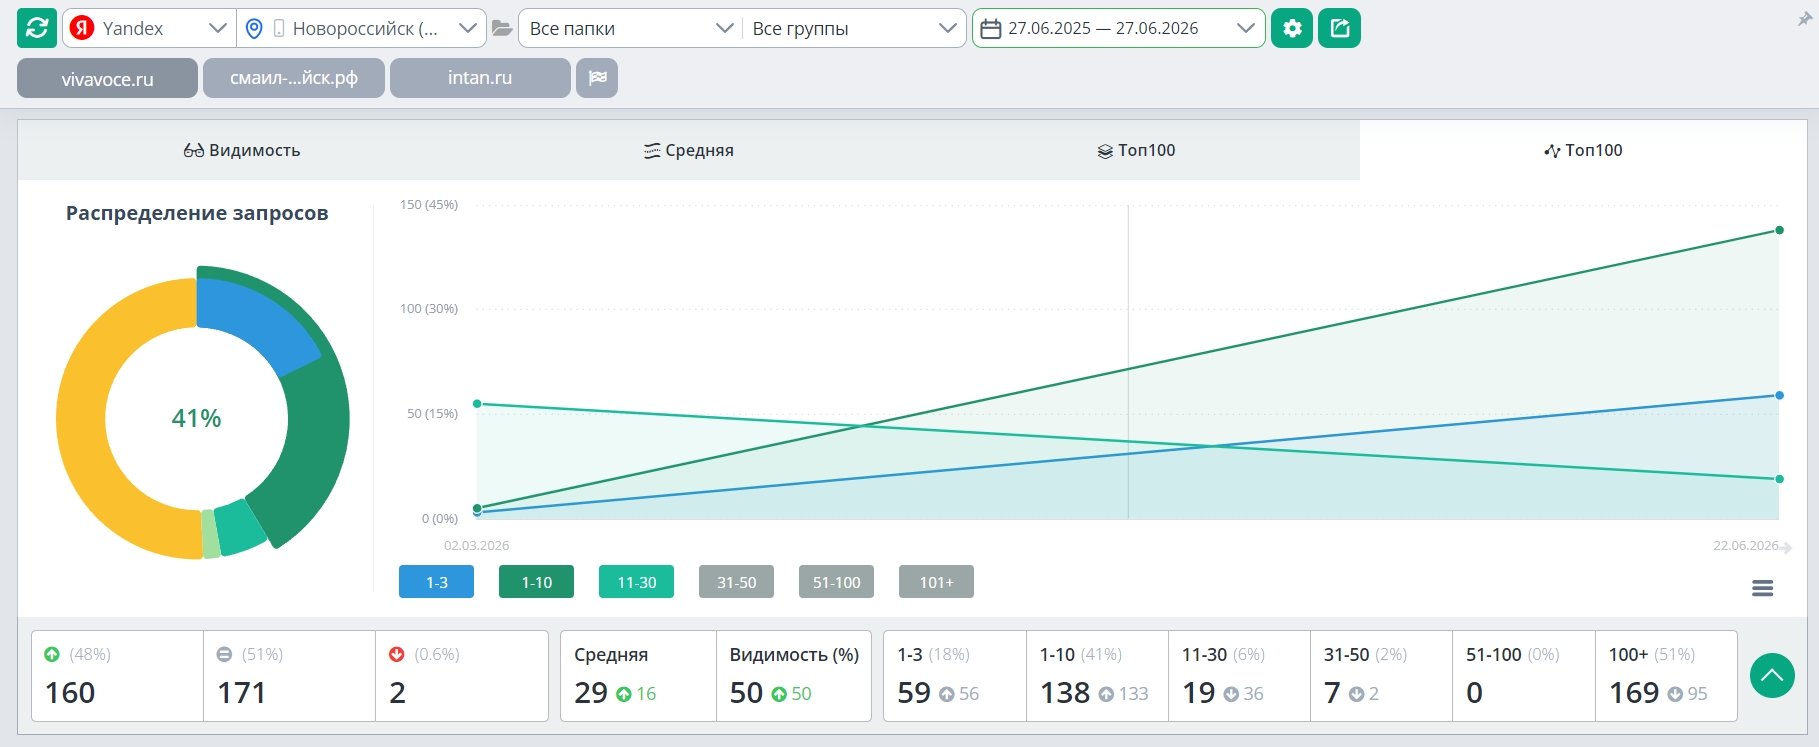This screenshot has height=747, width=1819.
Task: Click the checkered flag icon tab
Action: 597,78
